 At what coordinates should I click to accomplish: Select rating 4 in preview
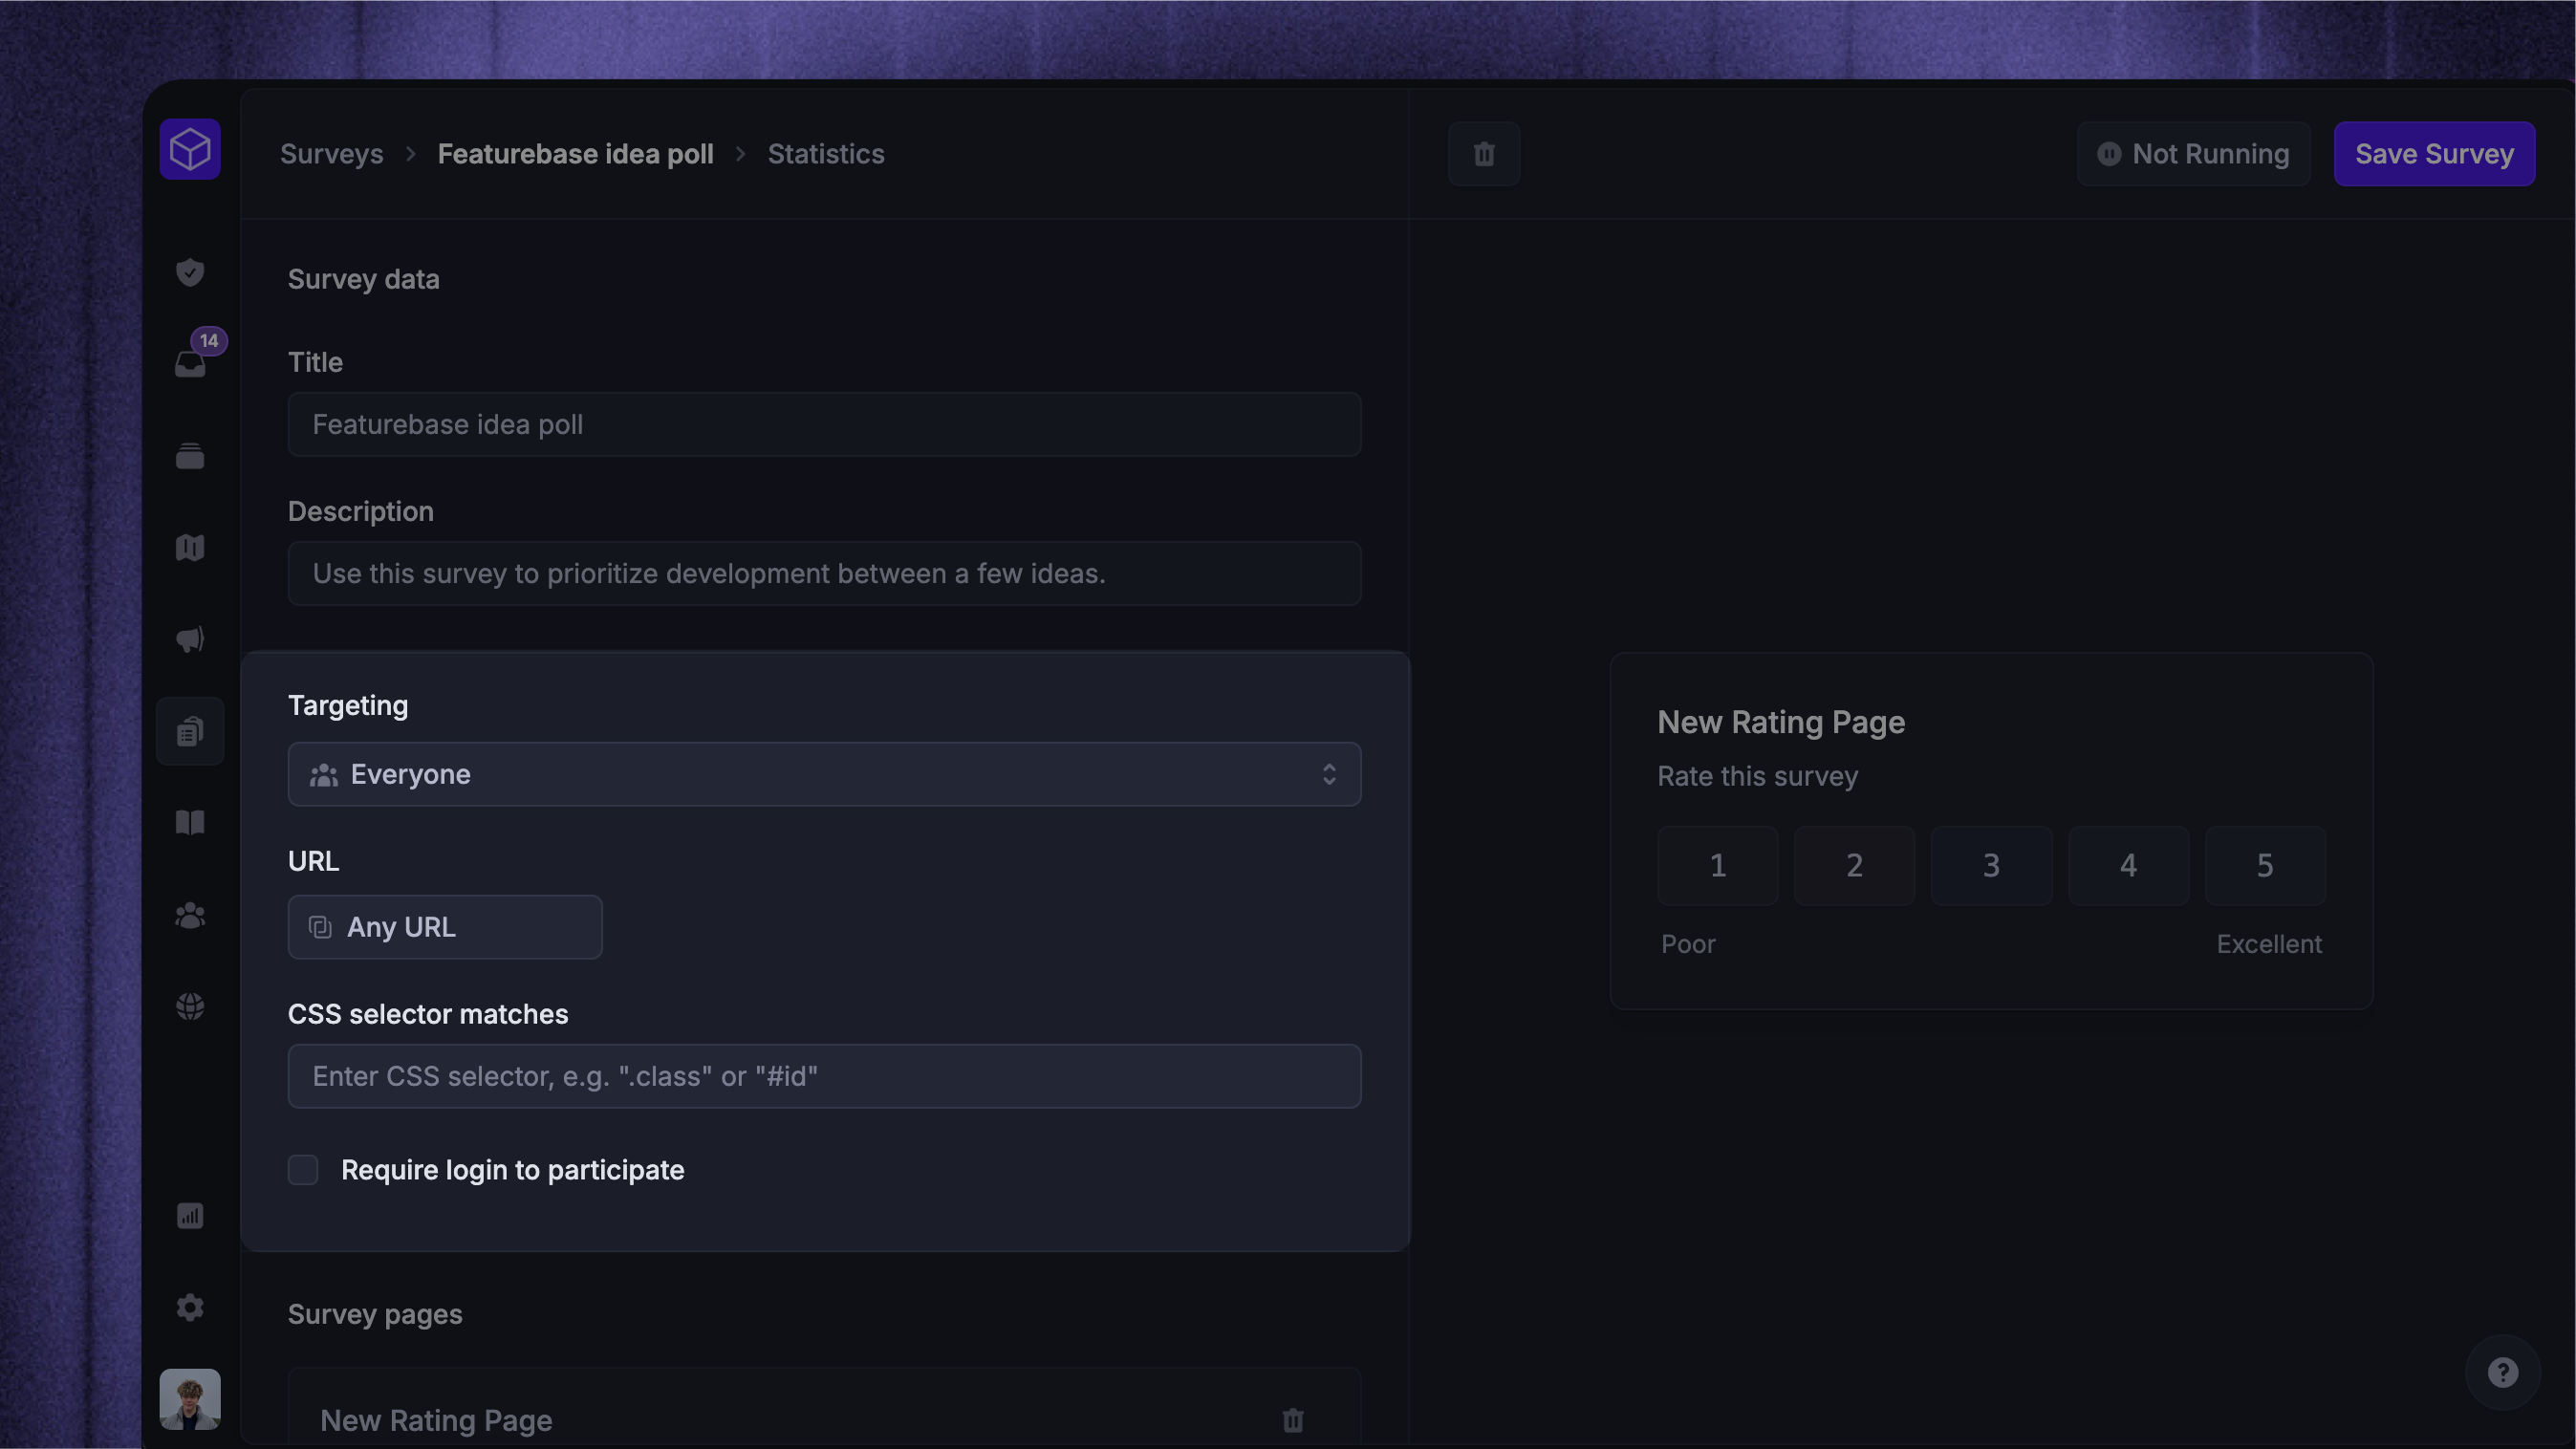(x=2128, y=866)
